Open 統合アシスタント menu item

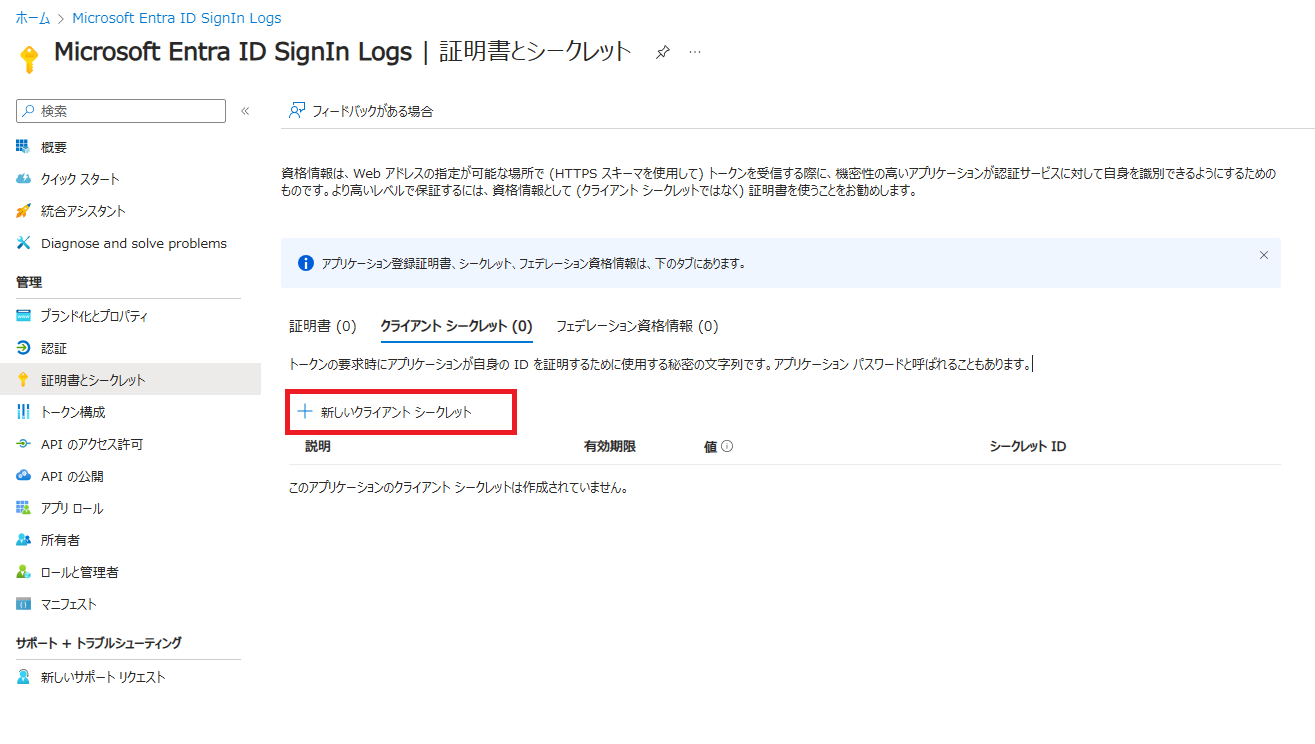(x=83, y=211)
